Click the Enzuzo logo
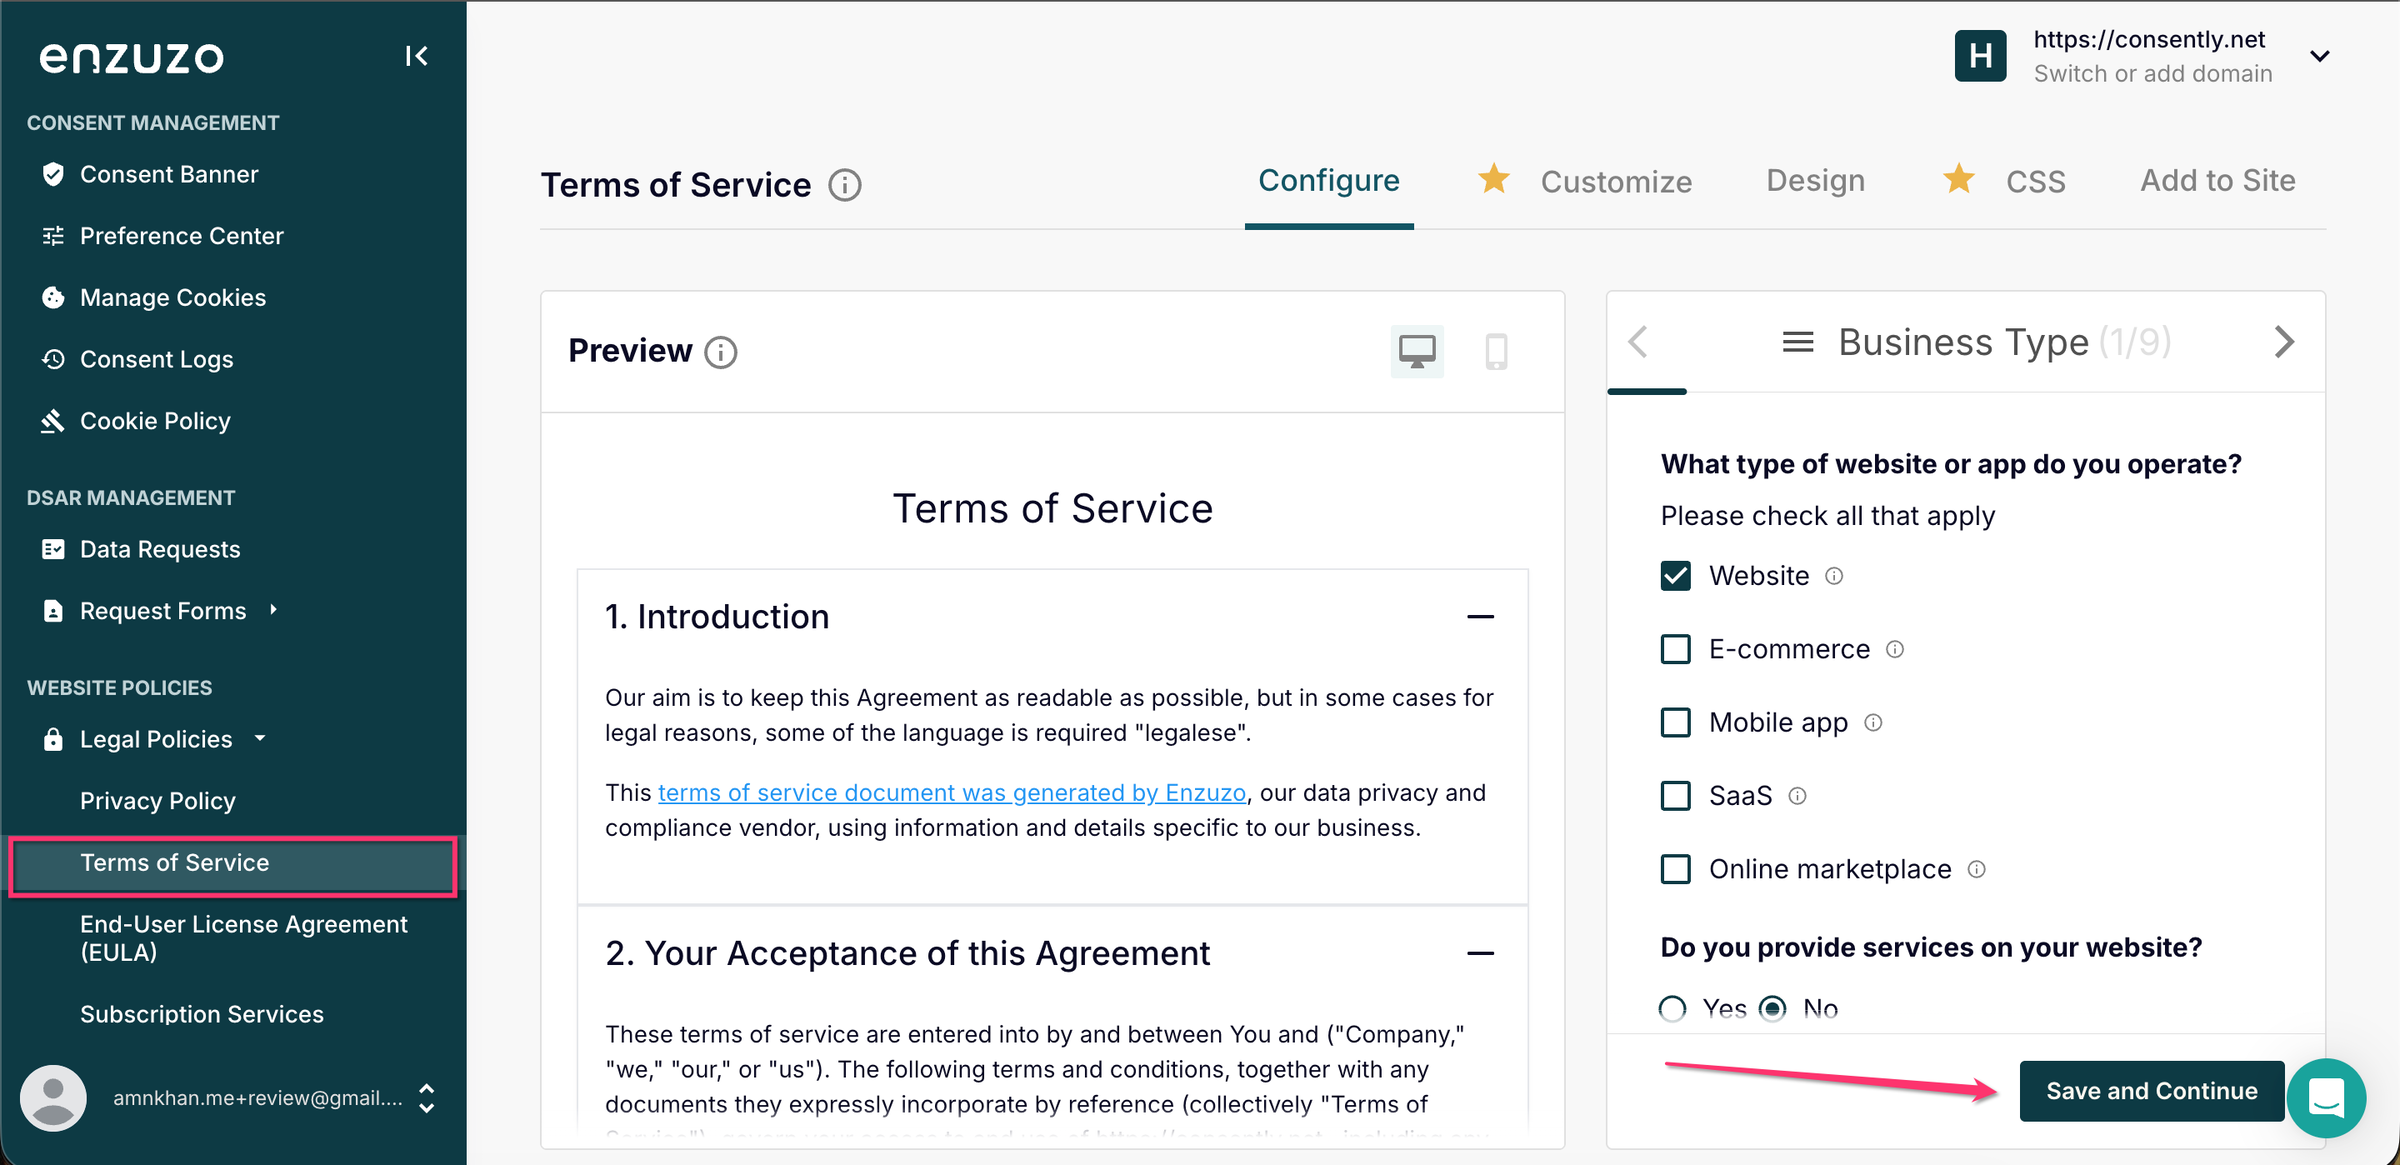This screenshot has width=2400, height=1165. 131,57
